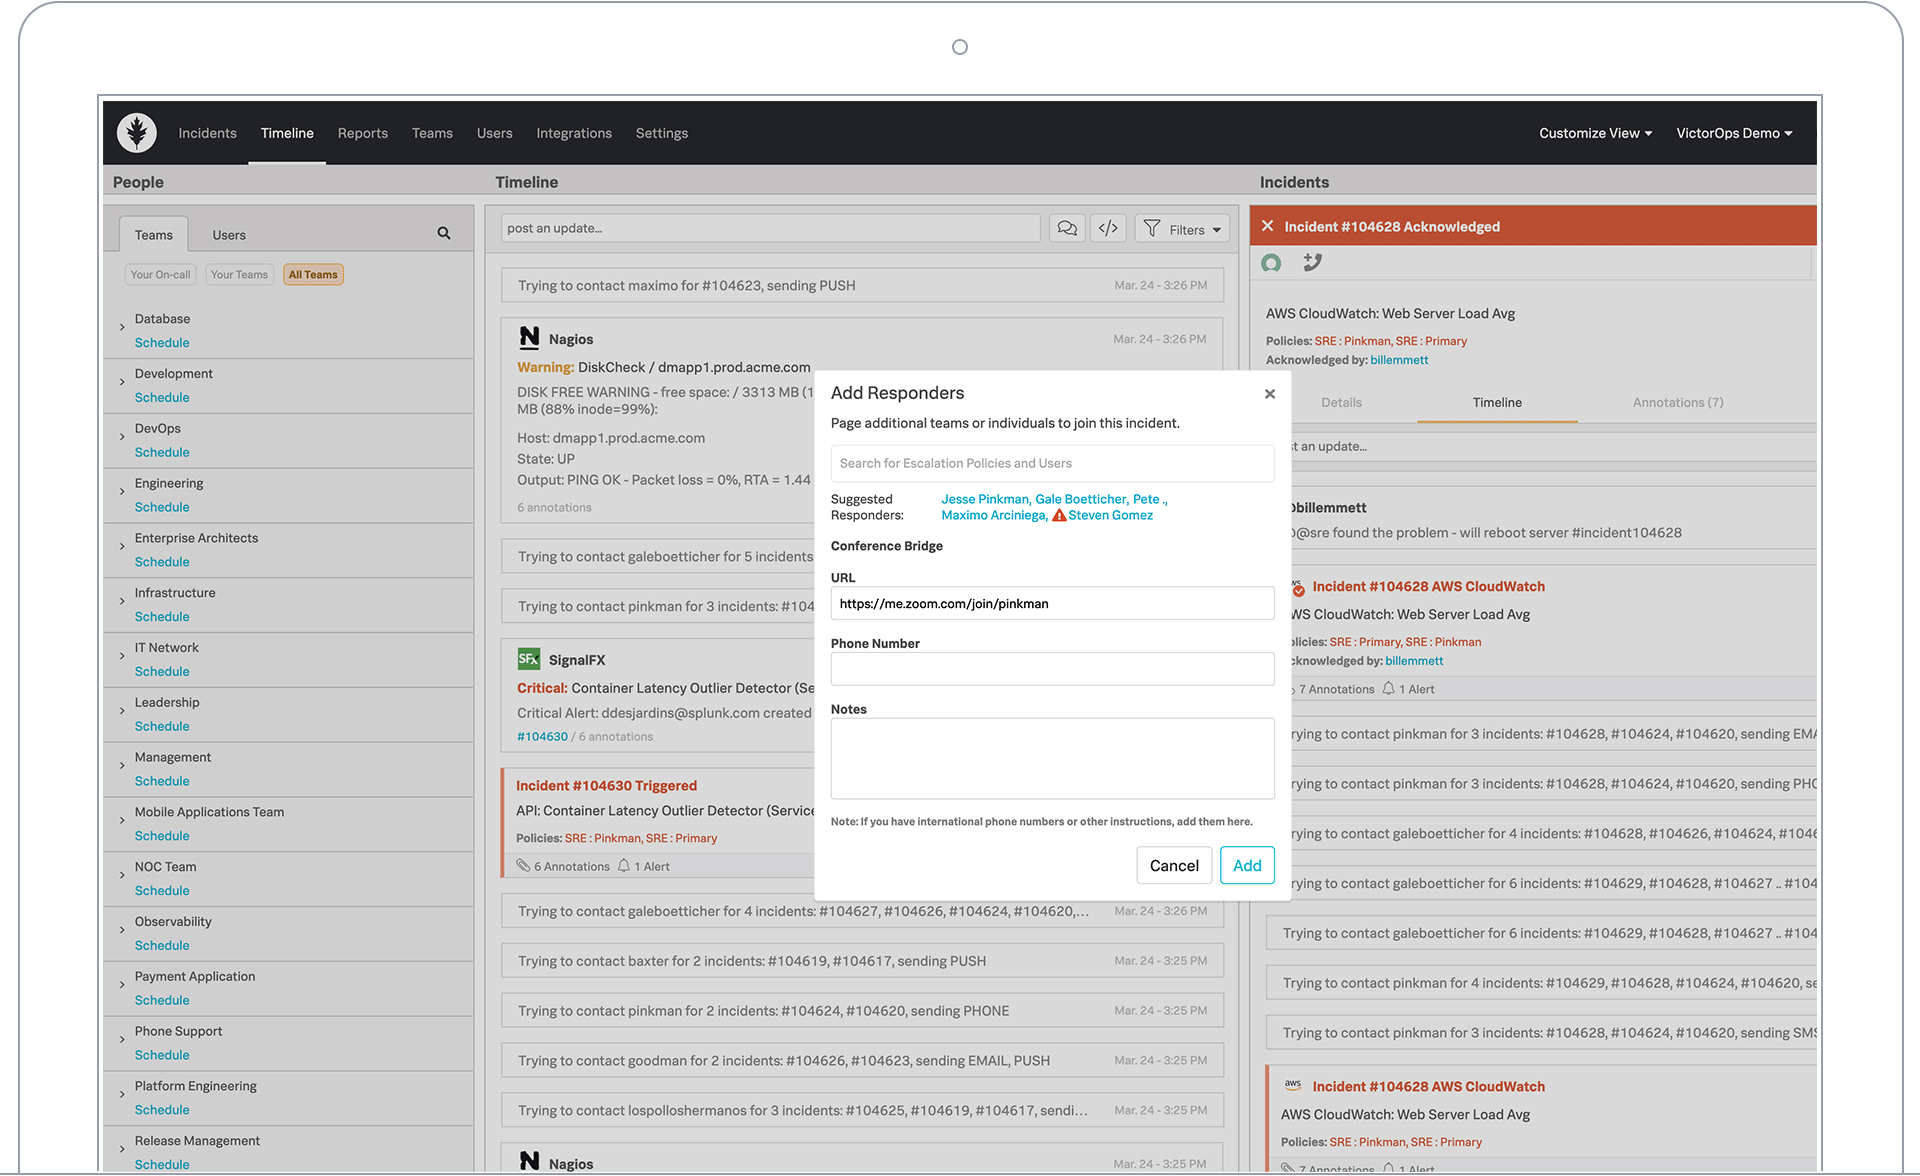Switch to the Timeline tab in incident panel
This screenshot has width=1920, height=1176.
[x=1497, y=402]
